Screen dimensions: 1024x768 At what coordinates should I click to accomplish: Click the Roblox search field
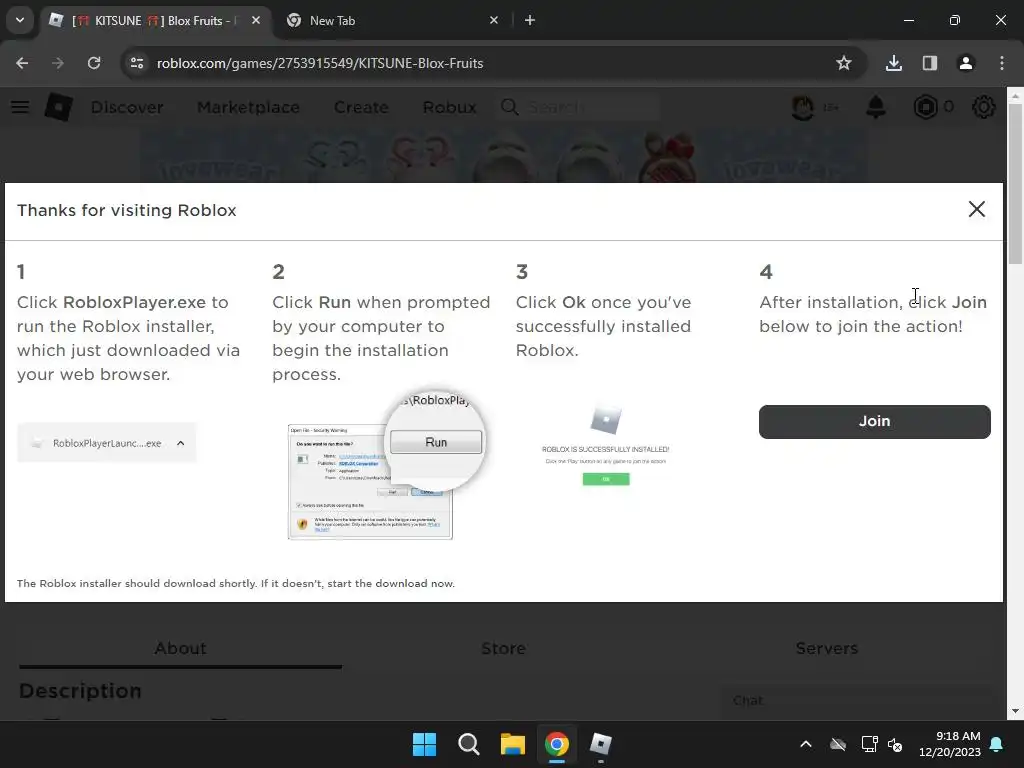click(x=579, y=107)
